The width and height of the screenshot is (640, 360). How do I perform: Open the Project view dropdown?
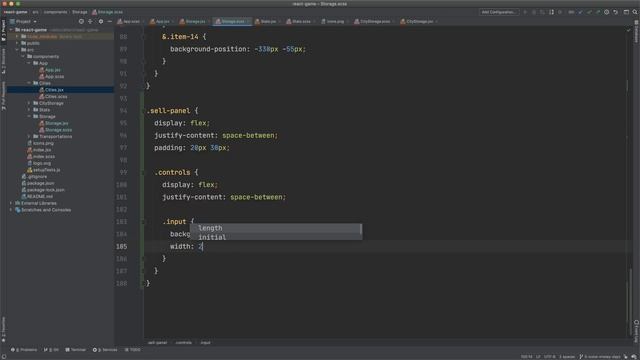point(23,21)
